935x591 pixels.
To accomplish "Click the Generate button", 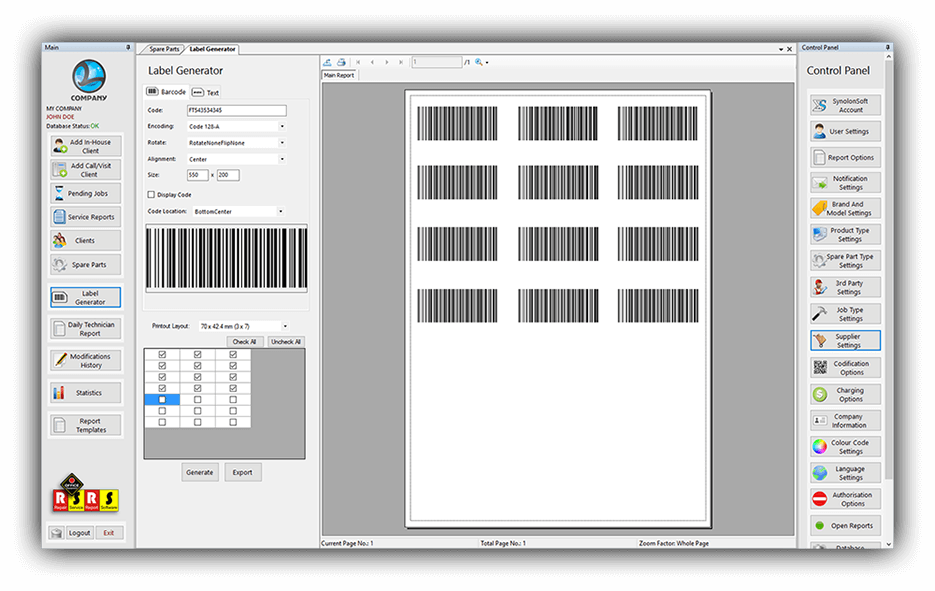I will click(200, 472).
